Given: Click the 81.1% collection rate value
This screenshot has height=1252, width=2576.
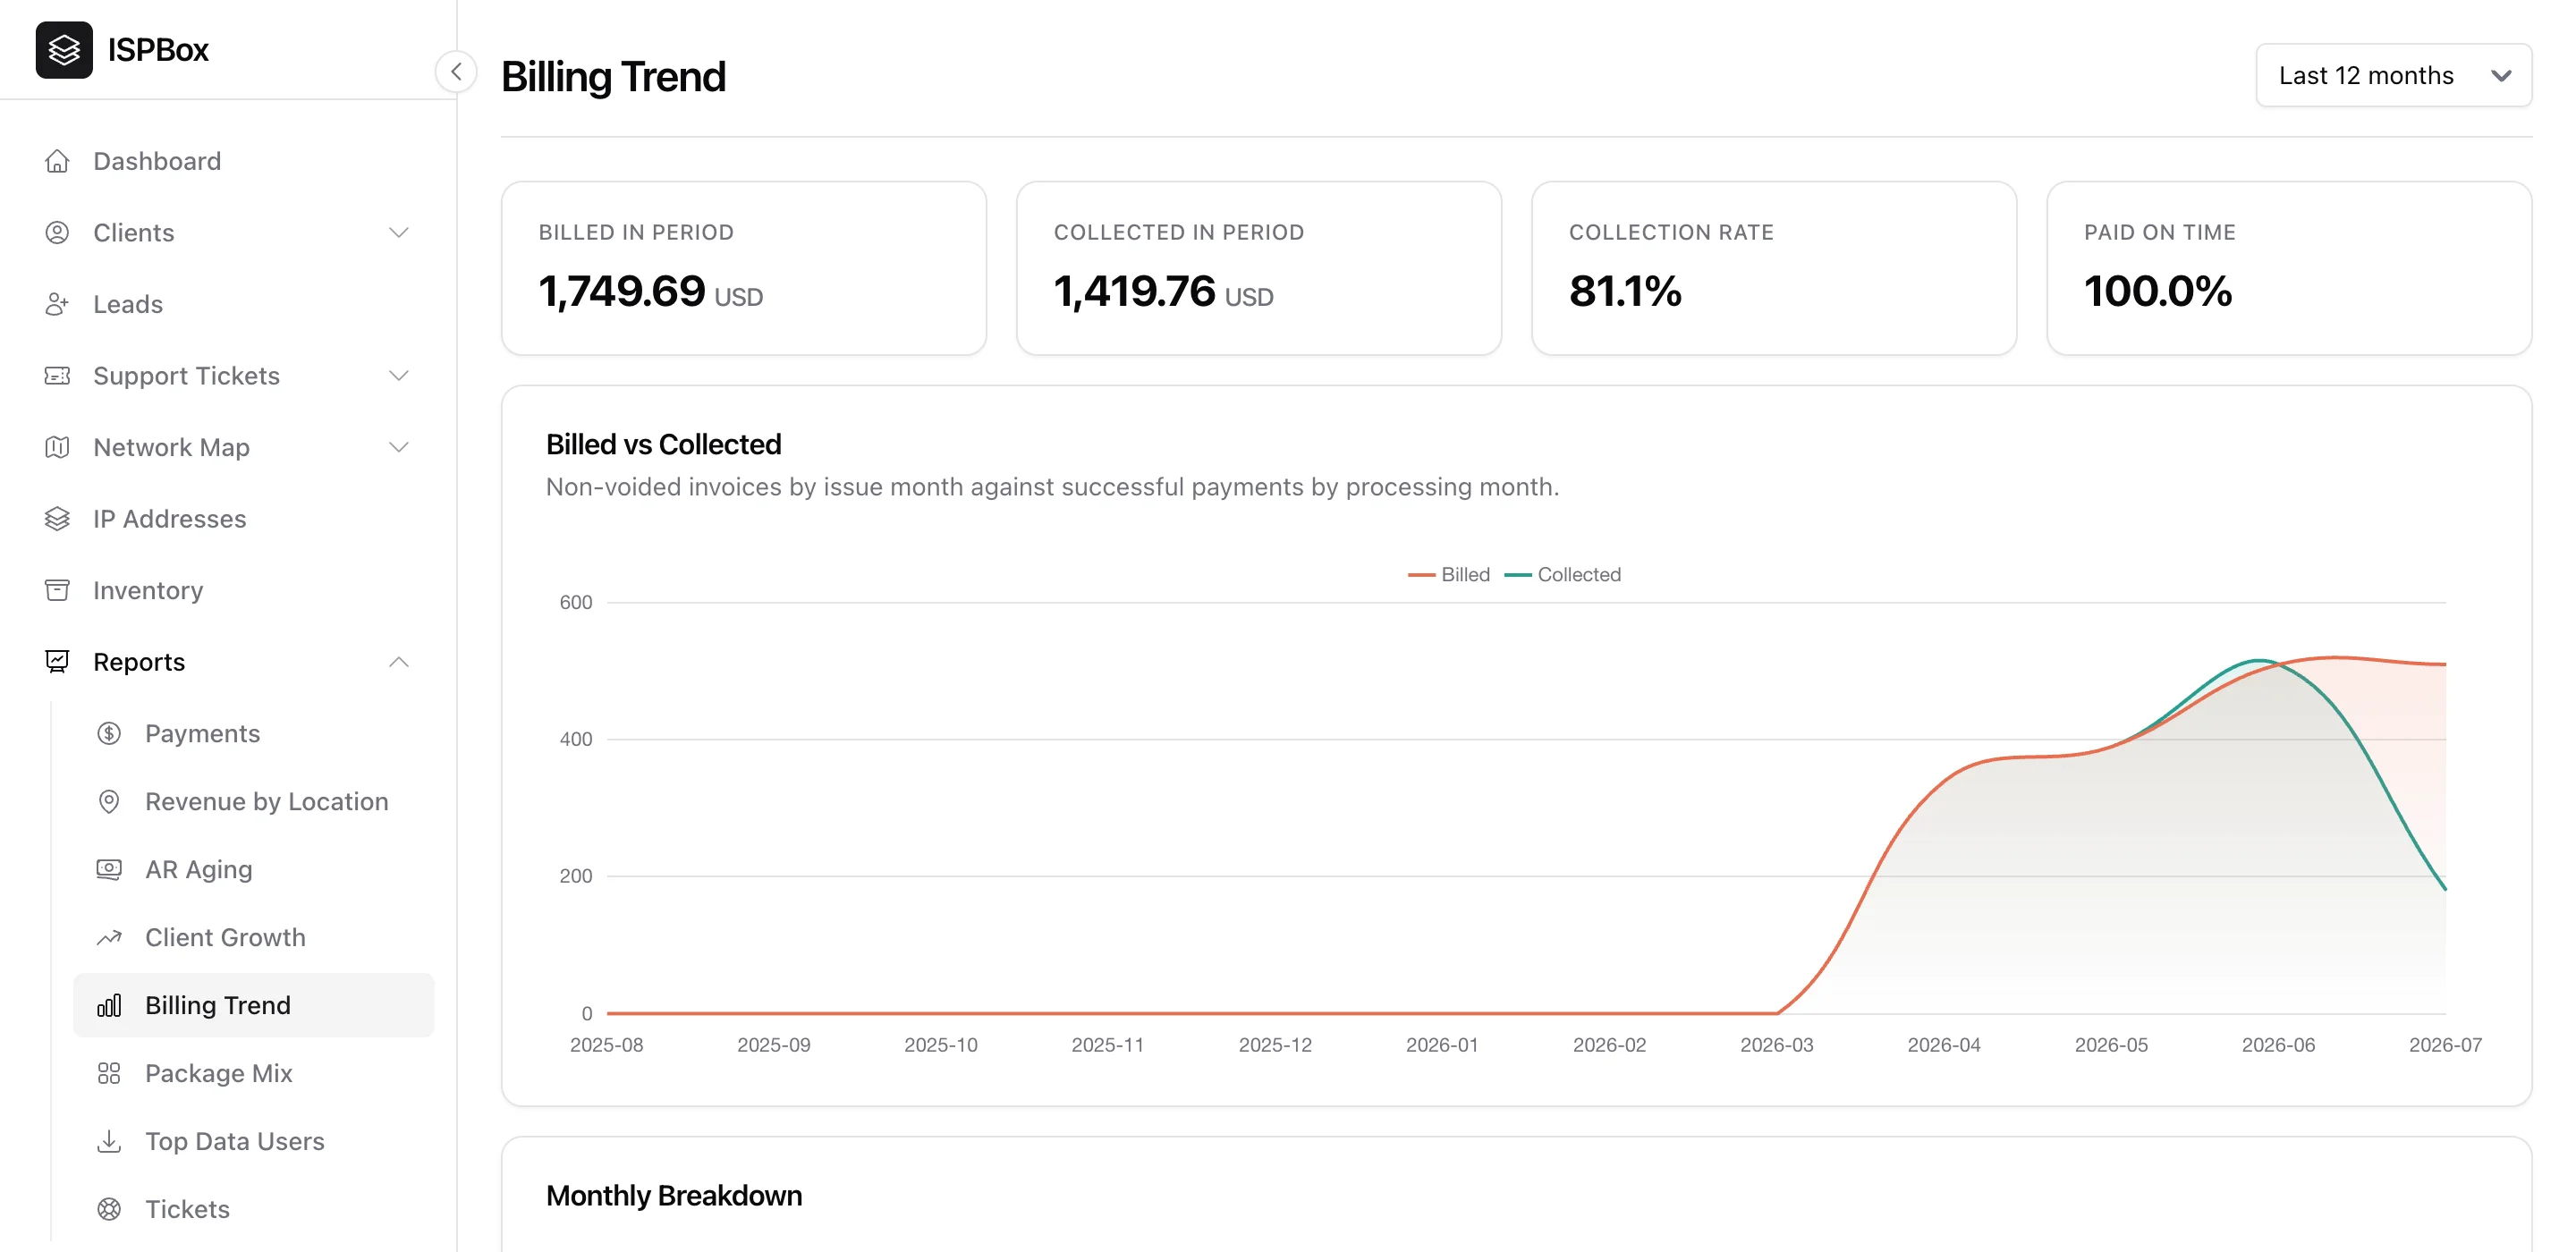Looking at the screenshot, I should pos(1625,292).
